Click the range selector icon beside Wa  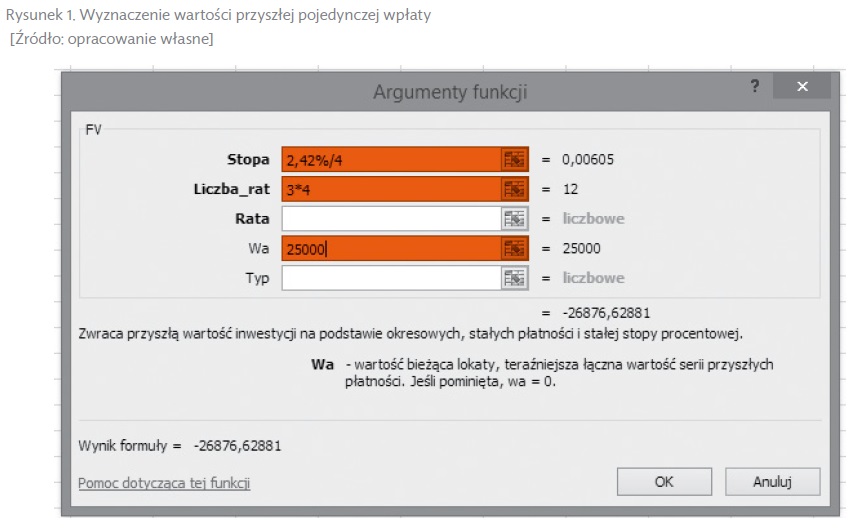(x=514, y=249)
